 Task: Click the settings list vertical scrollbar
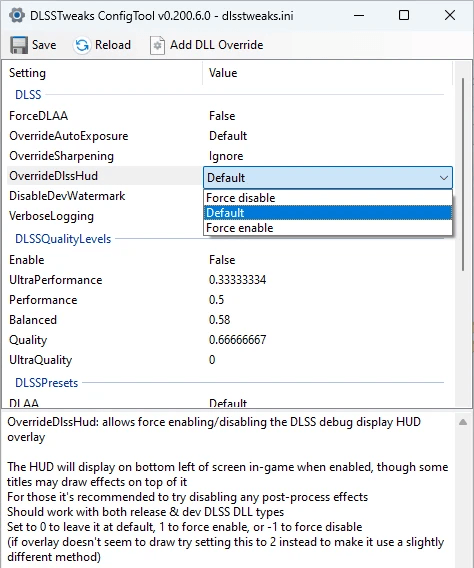pos(463,174)
